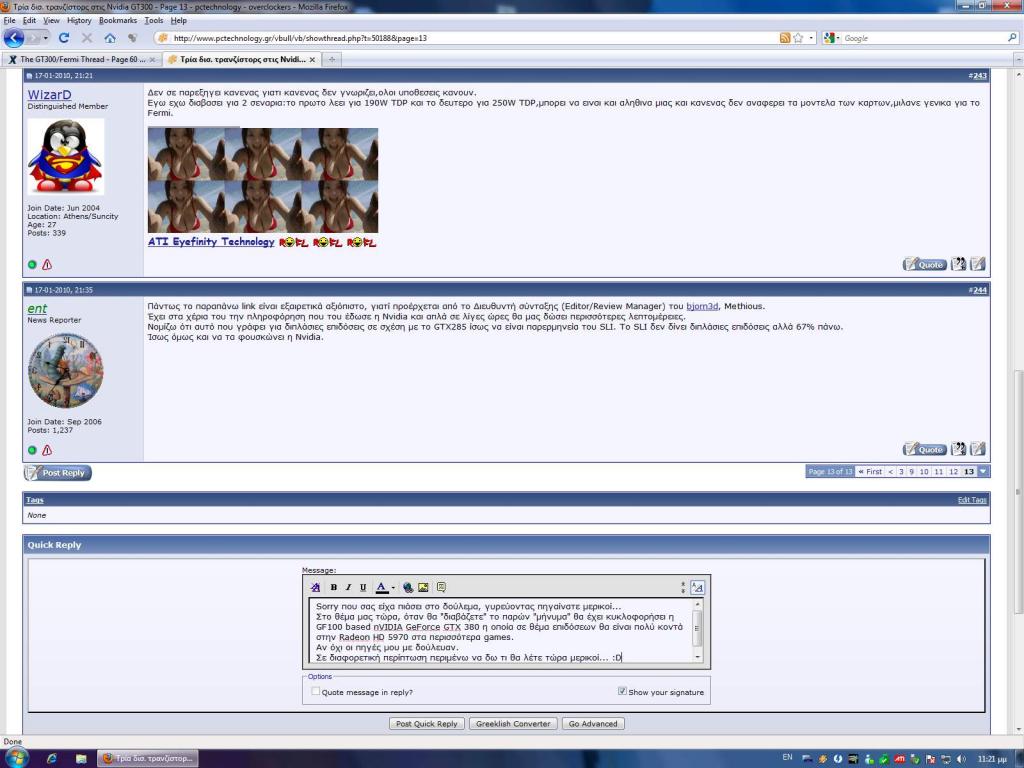Open WizarD's profile link
The width and height of the screenshot is (1024, 768).
point(50,95)
